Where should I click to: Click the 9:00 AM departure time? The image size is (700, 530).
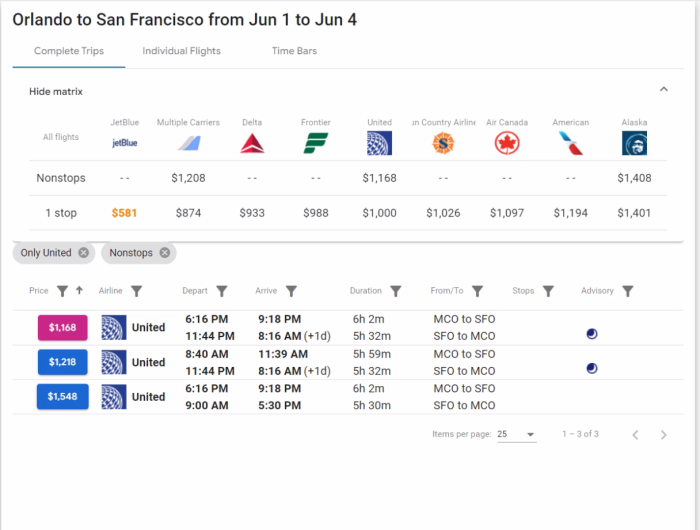point(207,405)
